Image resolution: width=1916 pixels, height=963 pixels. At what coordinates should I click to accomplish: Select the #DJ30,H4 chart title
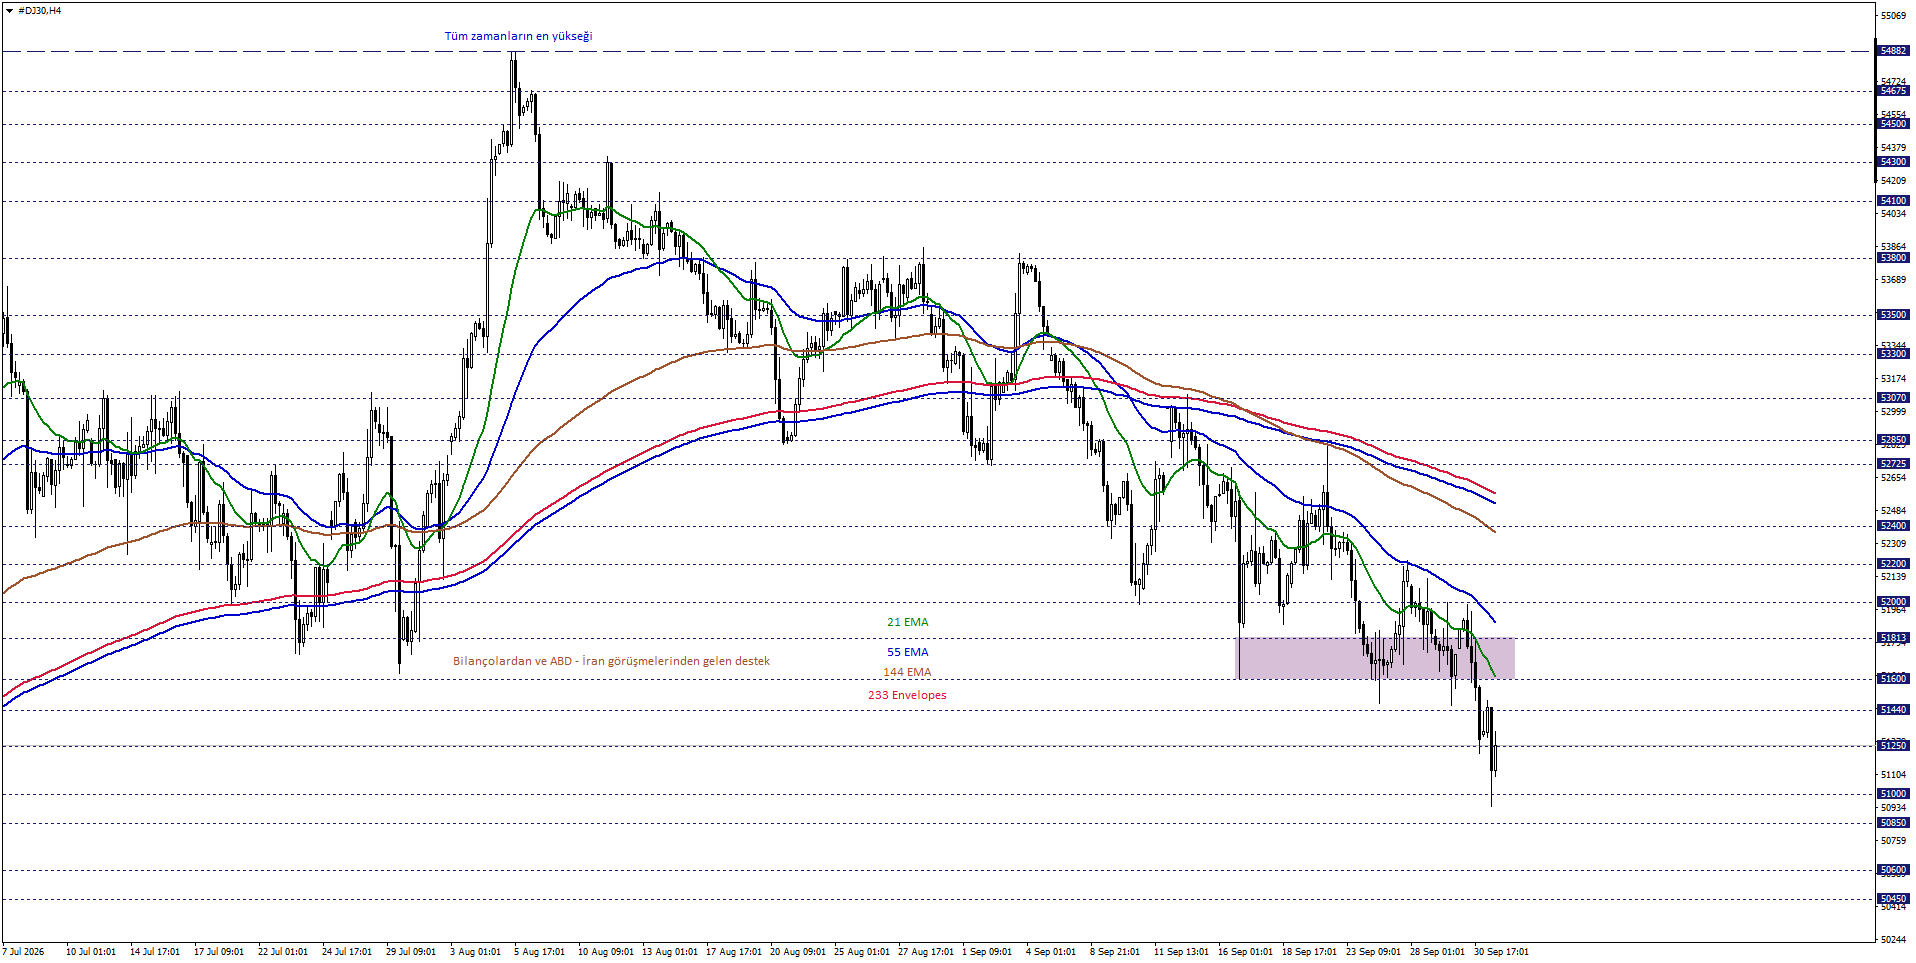point(40,11)
